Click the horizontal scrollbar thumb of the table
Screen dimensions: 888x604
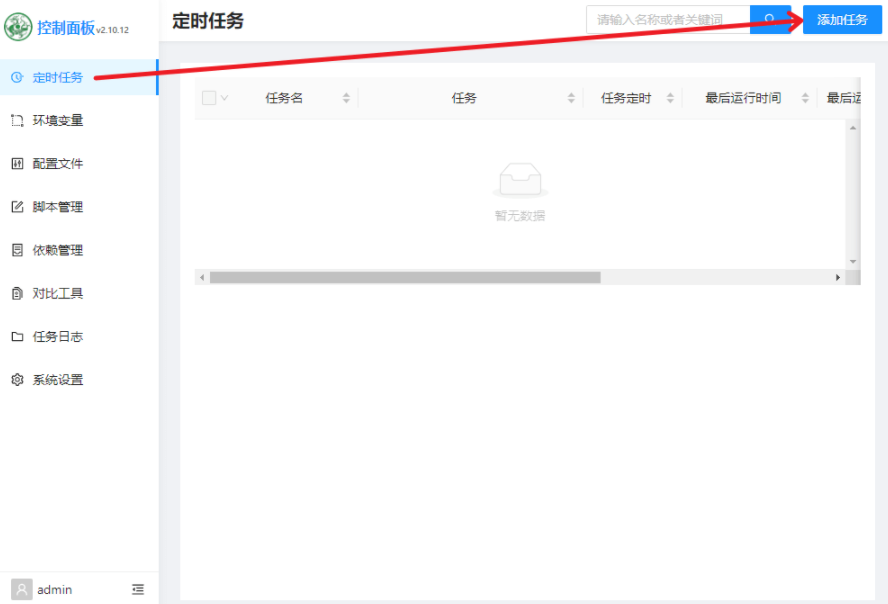(405, 277)
